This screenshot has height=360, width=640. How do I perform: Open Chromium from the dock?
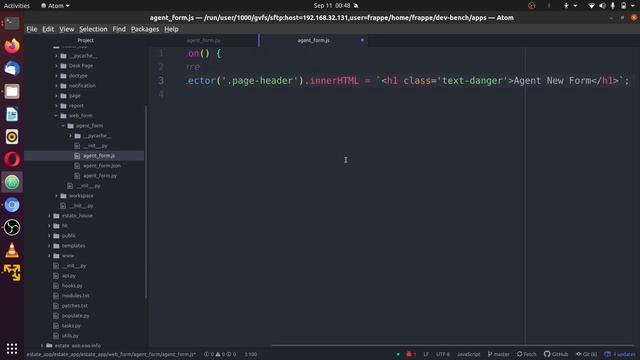(12, 205)
